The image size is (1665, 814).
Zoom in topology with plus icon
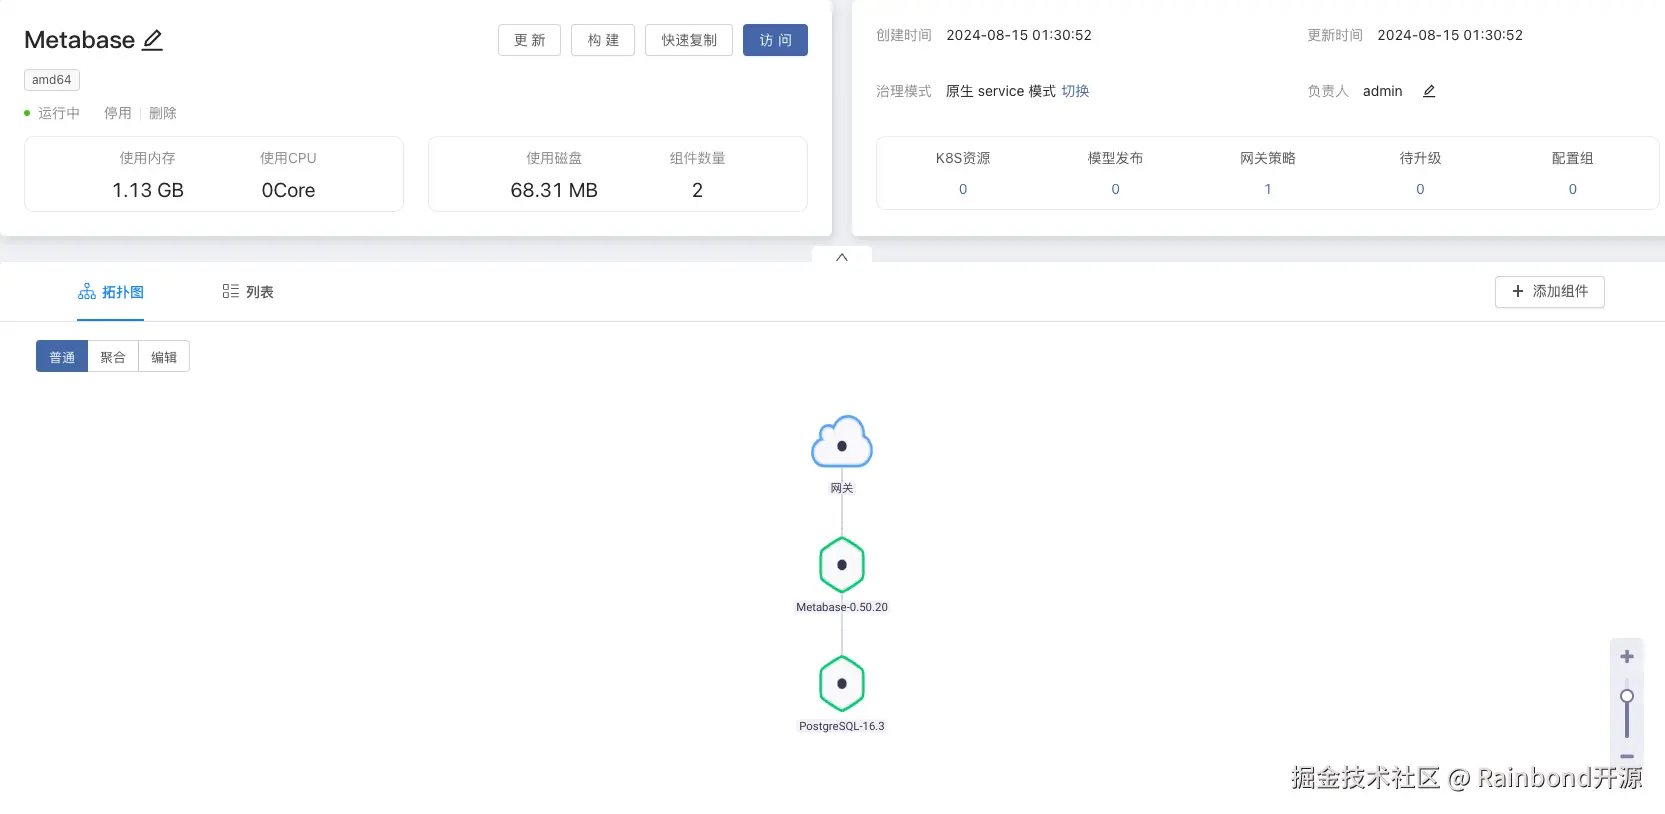point(1627,657)
